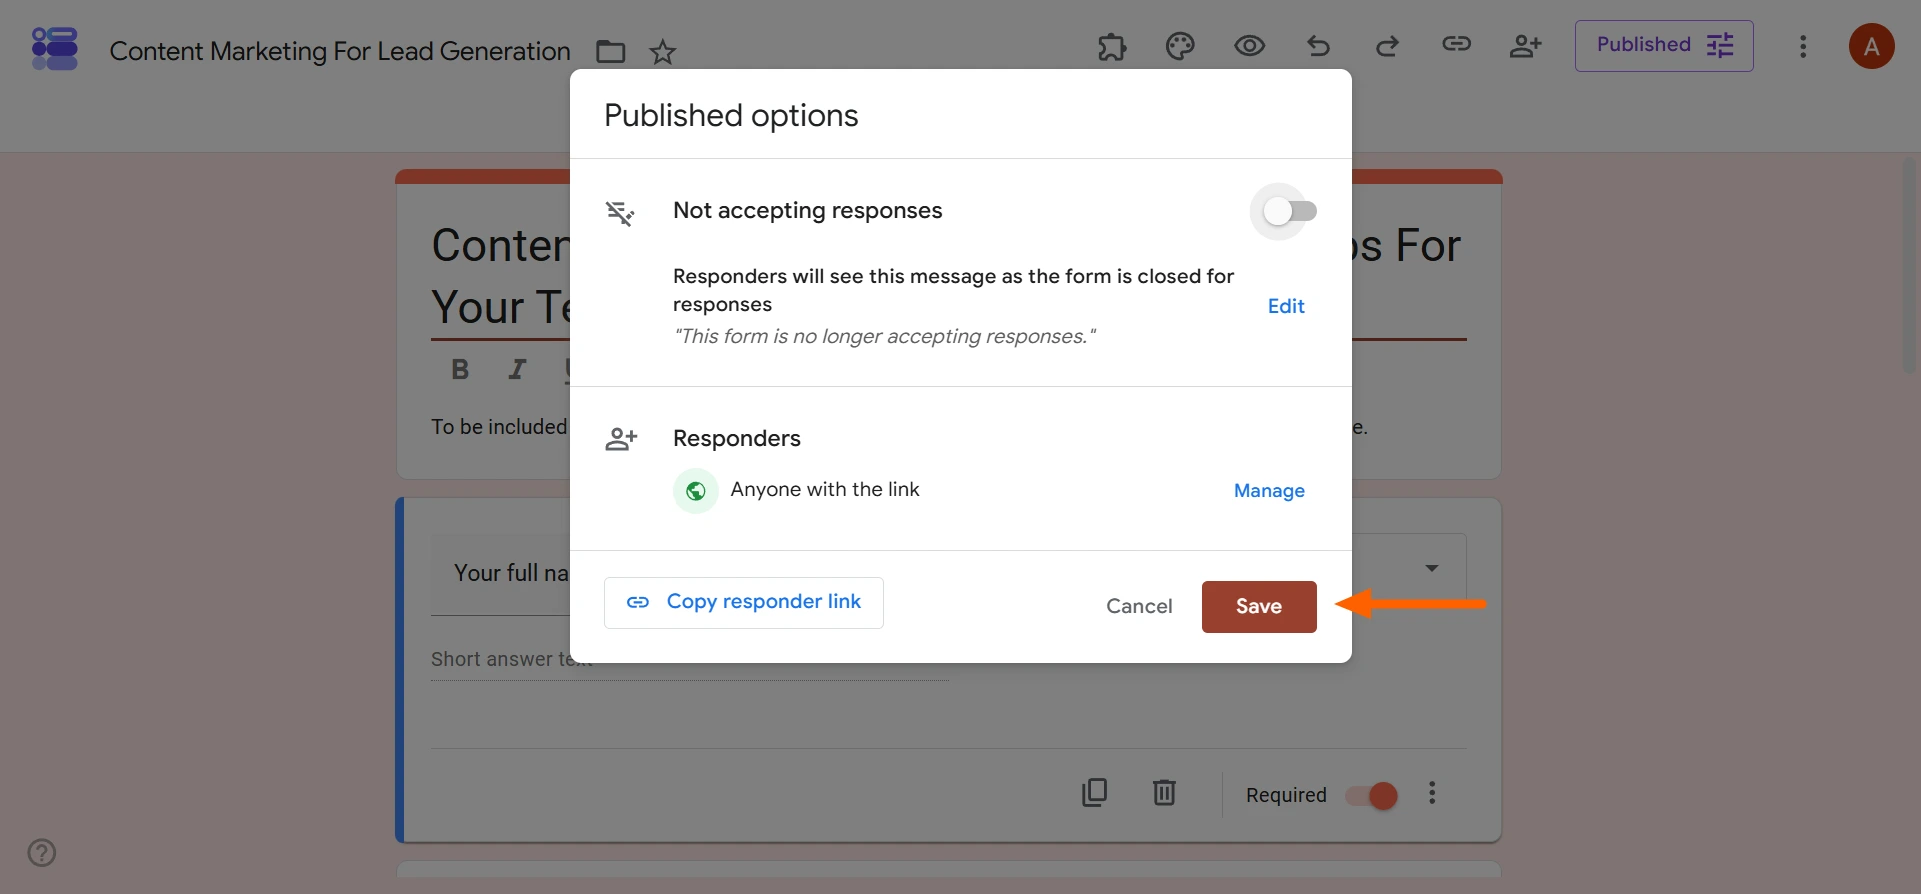Cancel the Published options dialog
This screenshot has height=894, width=1921.
(x=1139, y=606)
